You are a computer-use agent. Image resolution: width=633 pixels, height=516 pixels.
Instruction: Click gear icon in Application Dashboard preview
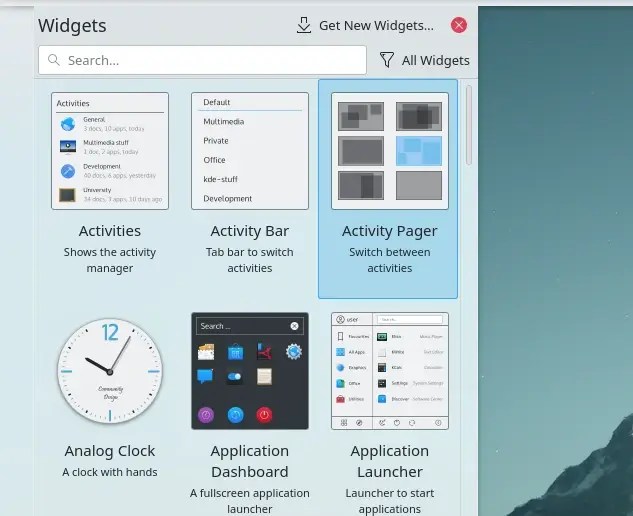tap(293, 352)
